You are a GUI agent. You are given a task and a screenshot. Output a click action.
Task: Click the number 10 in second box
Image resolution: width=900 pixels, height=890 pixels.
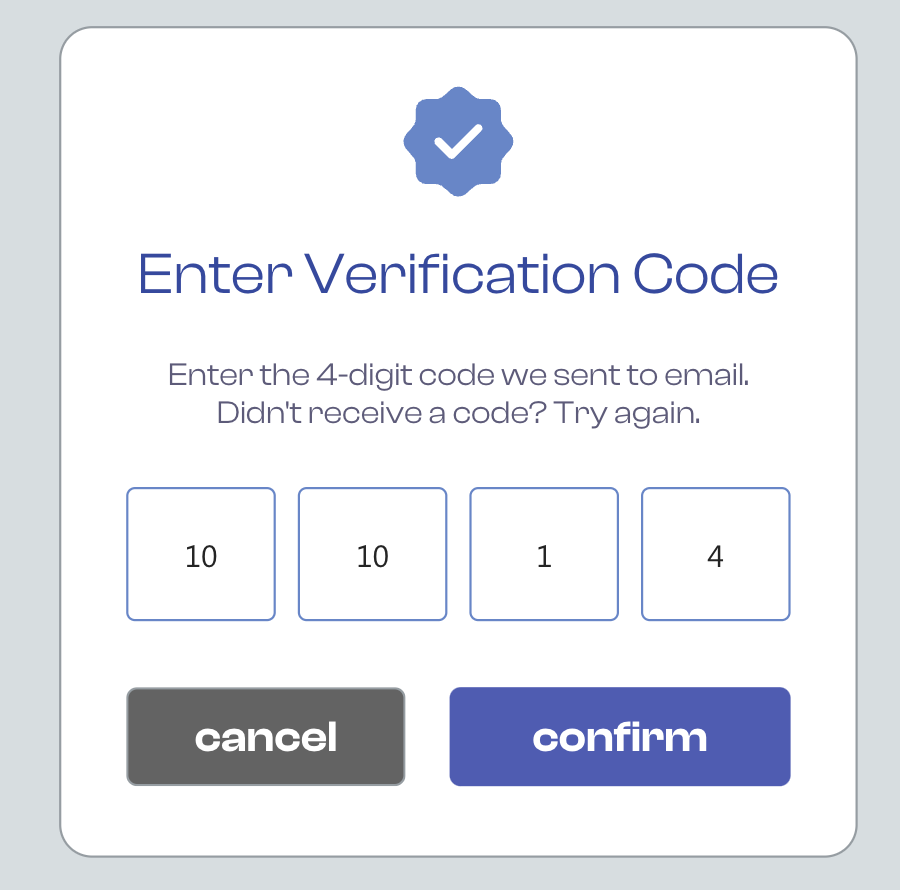tap(372, 556)
